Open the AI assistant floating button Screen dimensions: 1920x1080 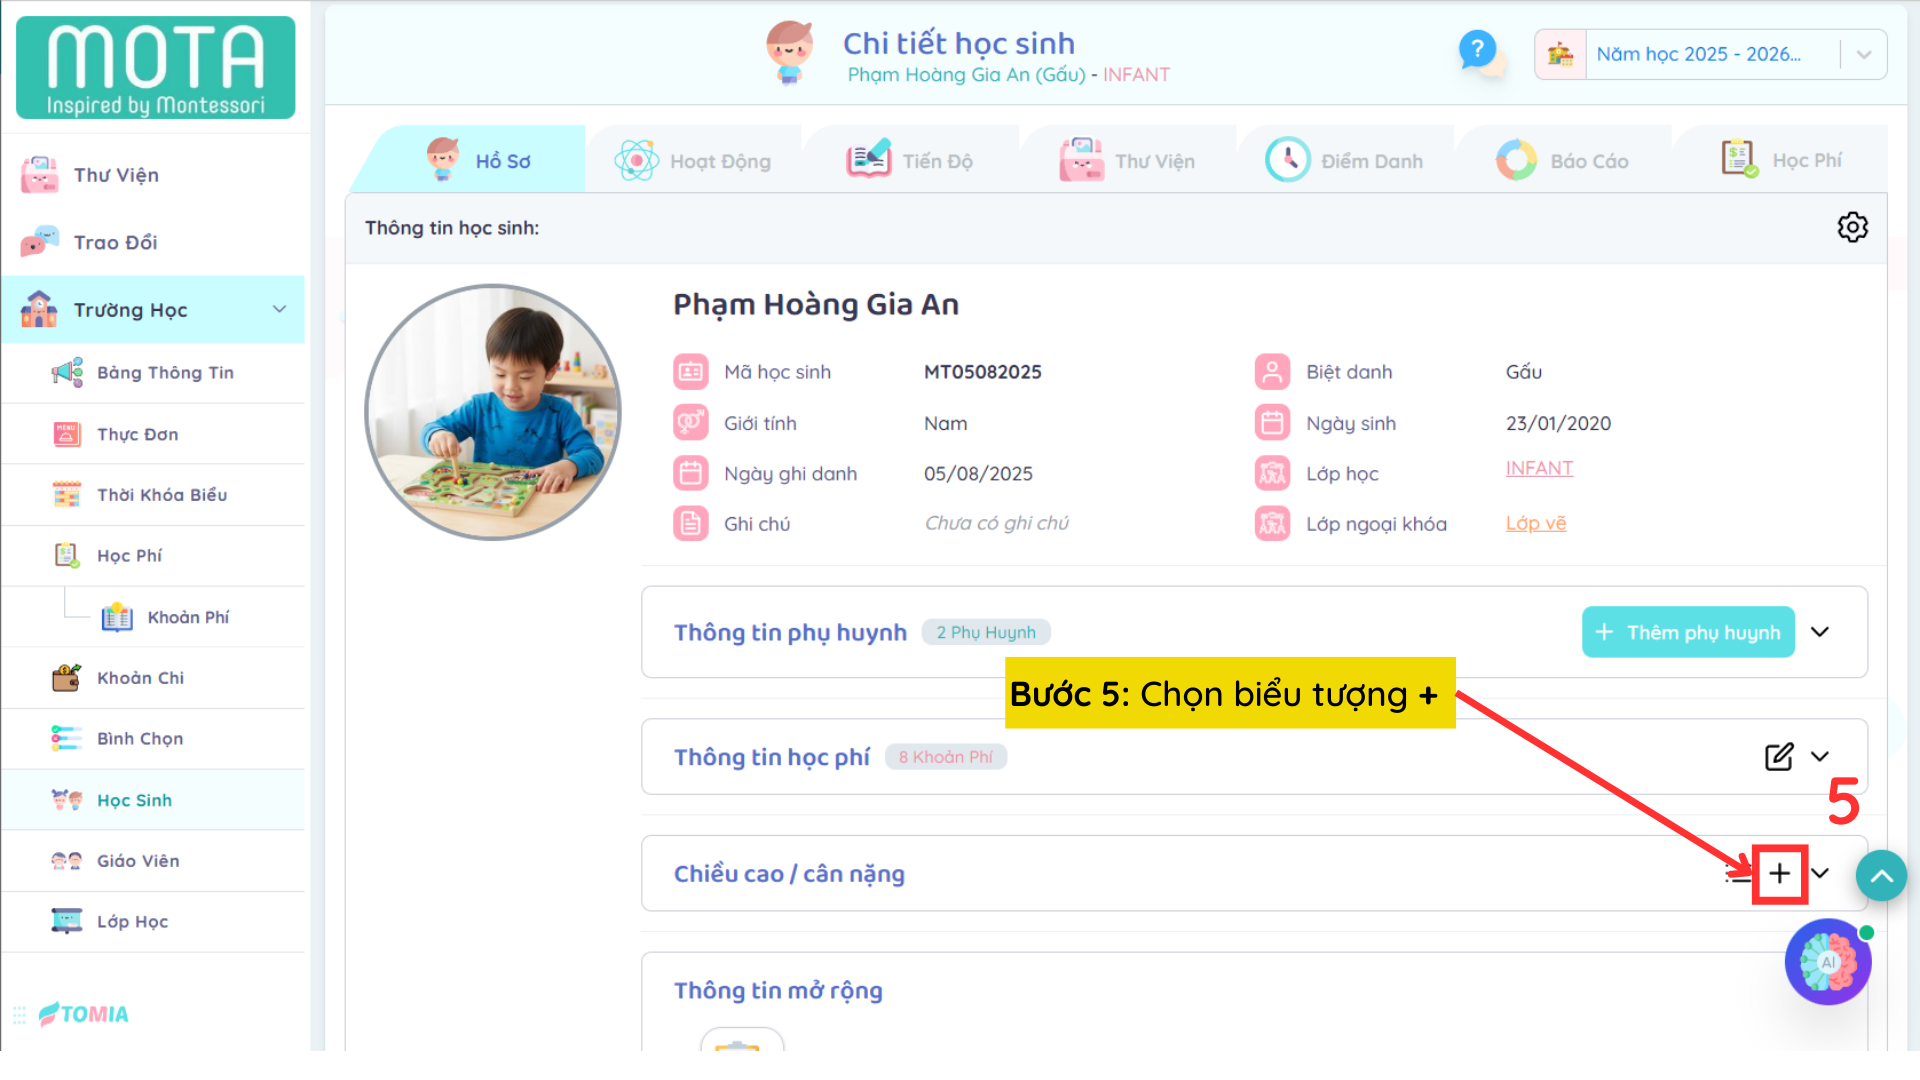[x=1828, y=962]
